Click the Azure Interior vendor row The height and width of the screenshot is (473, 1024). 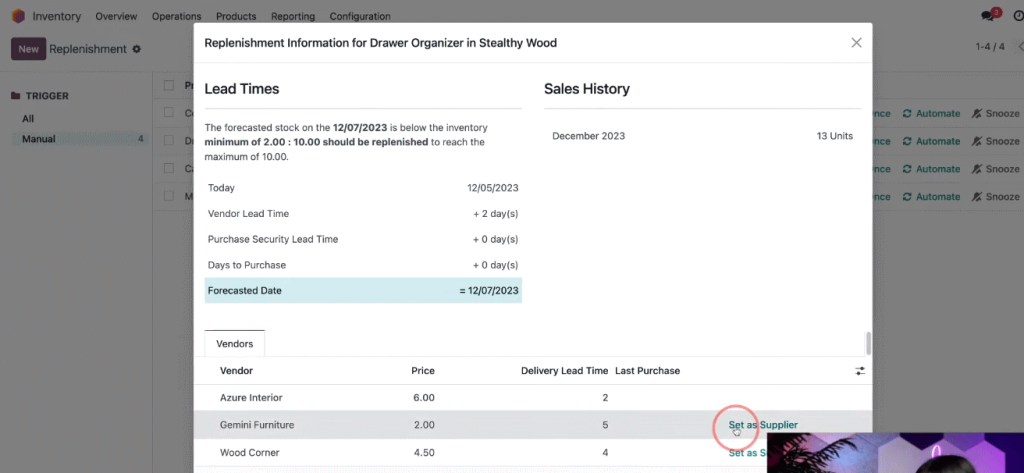532,398
